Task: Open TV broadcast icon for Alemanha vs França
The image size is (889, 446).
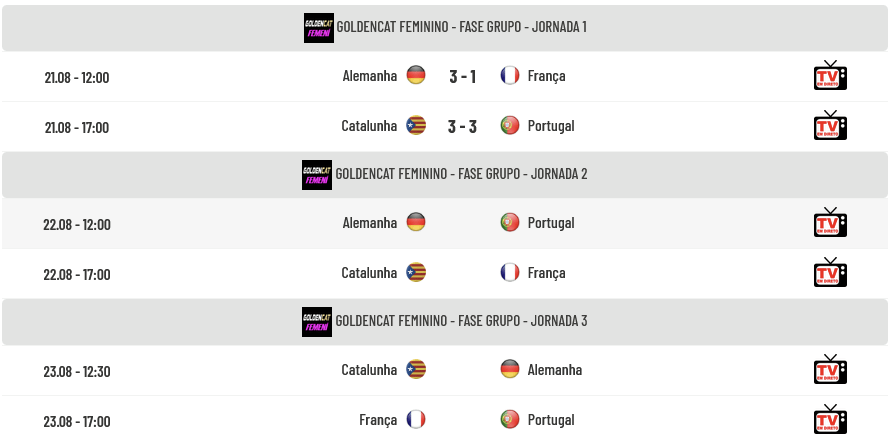Action: pyautogui.click(x=830, y=75)
